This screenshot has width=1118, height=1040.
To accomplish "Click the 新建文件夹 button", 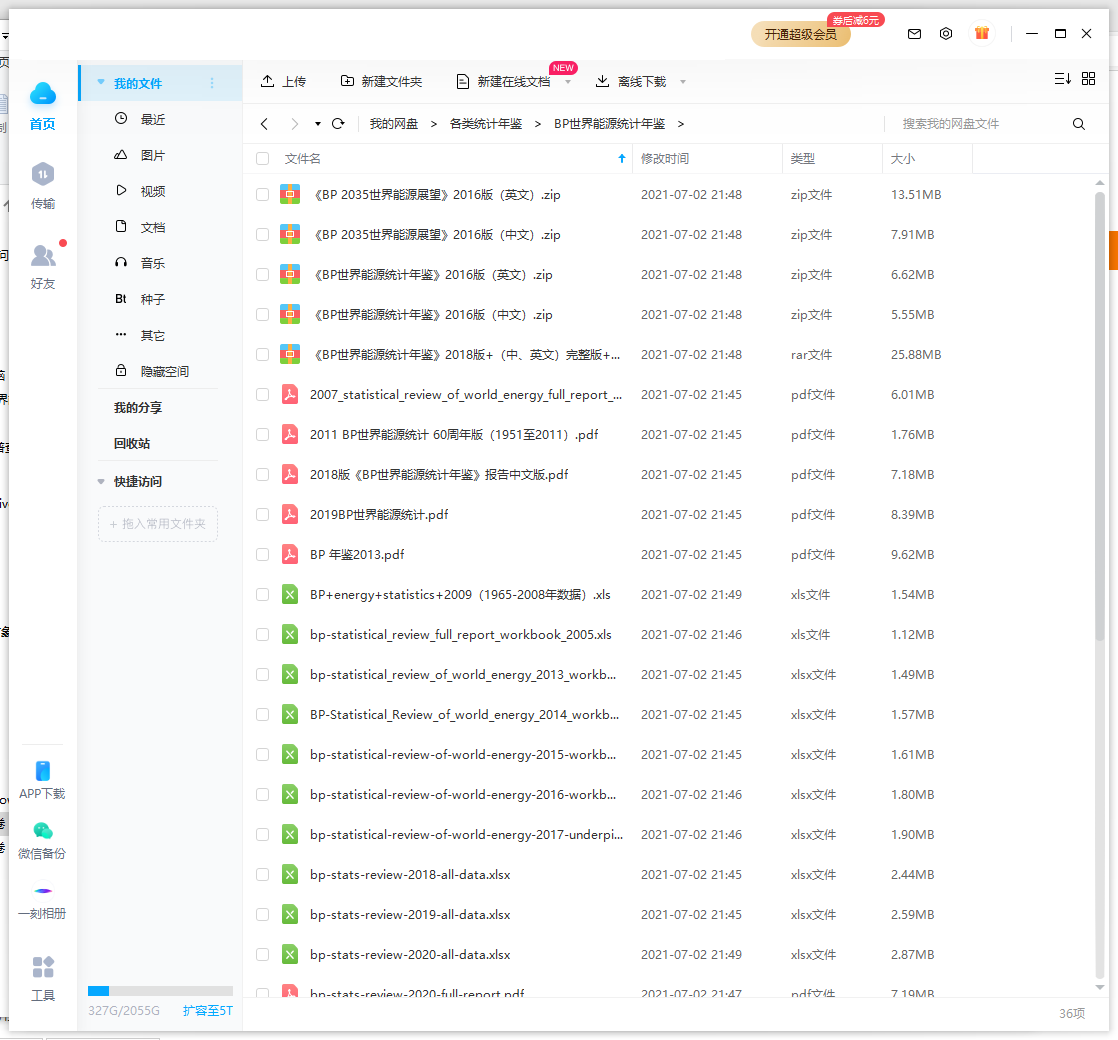I will tap(381, 81).
